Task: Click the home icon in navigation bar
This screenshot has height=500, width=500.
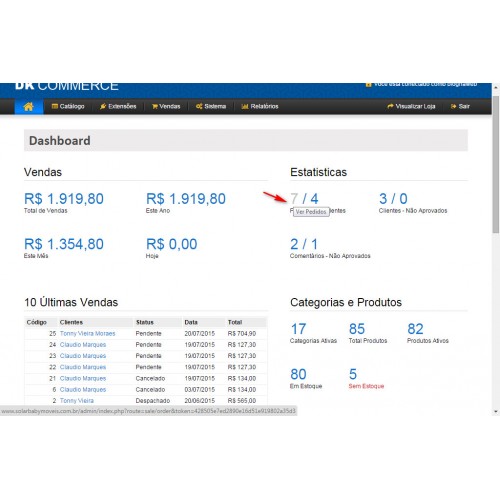Action: click(29, 106)
